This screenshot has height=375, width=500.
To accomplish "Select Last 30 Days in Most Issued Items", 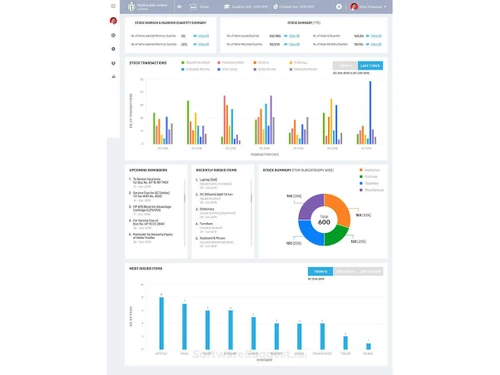I will pos(370,272).
